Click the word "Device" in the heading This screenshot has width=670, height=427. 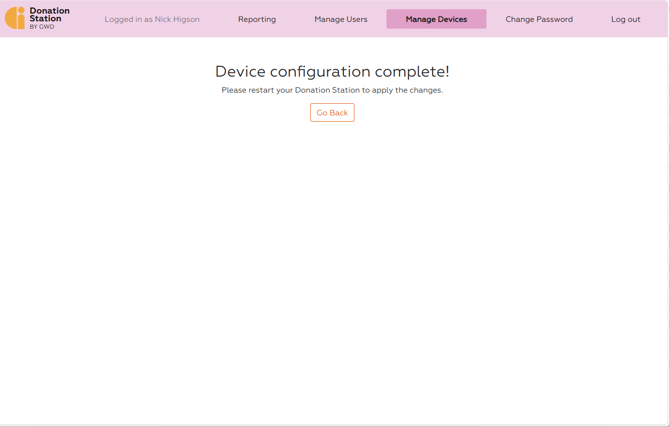click(x=240, y=72)
